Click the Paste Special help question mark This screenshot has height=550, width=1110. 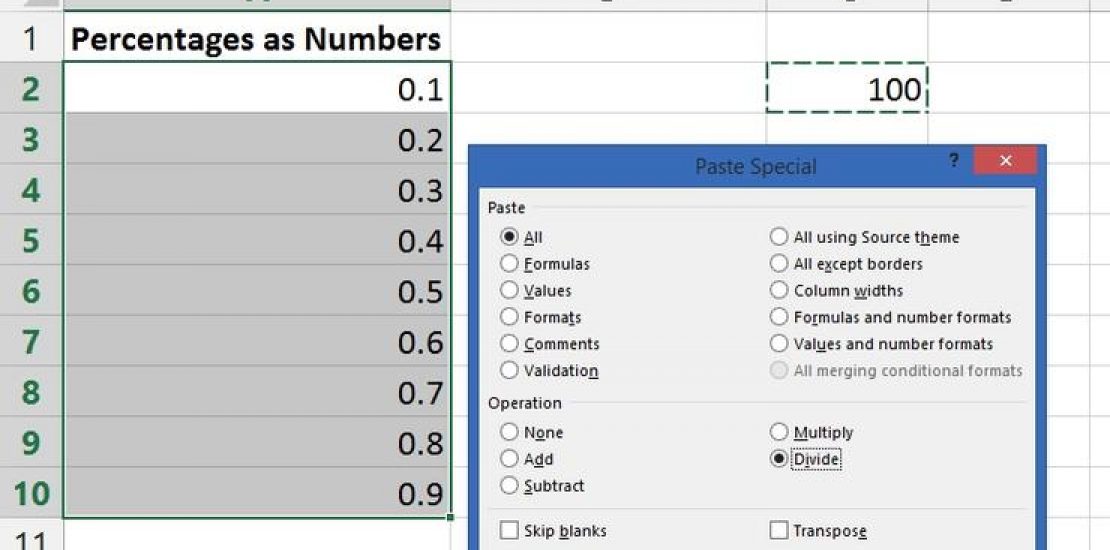click(x=954, y=161)
